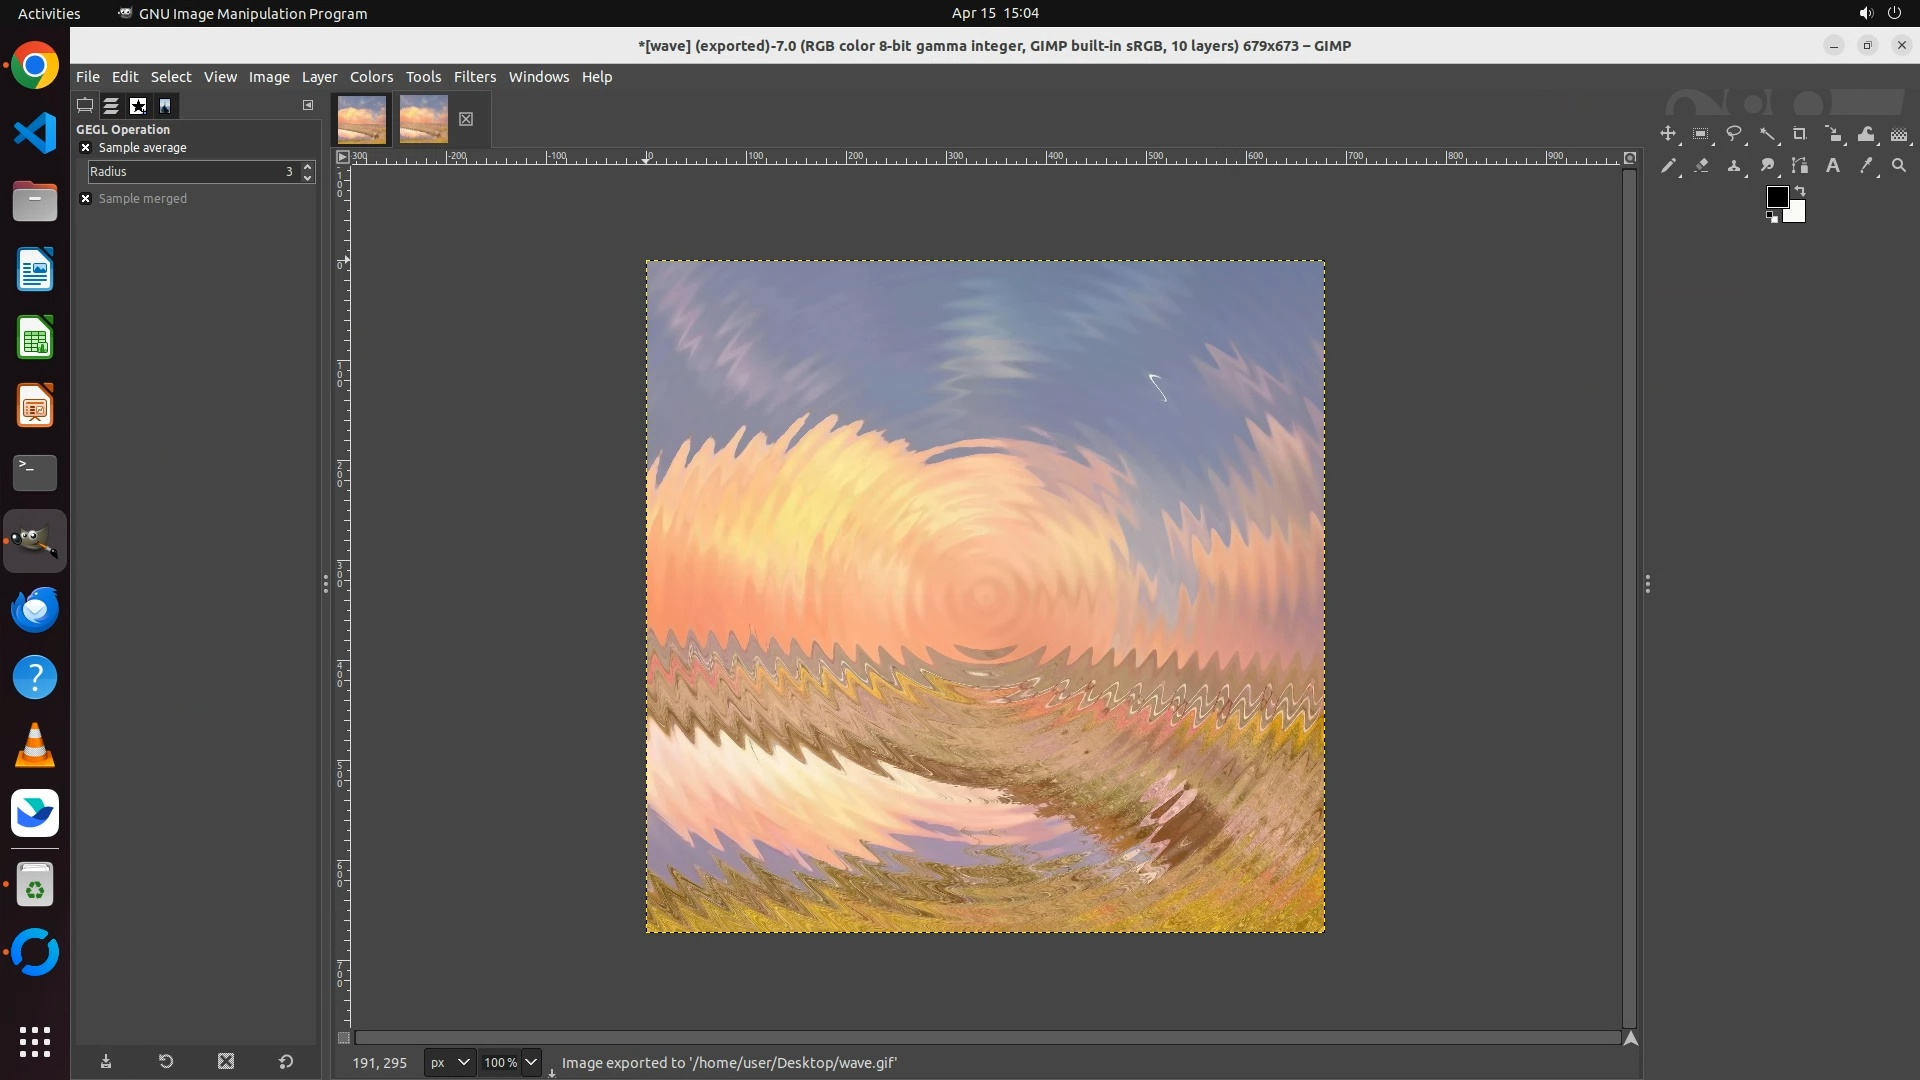Toggle the Sample merged checkbox
Image resolution: width=1920 pixels, height=1080 pixels.
click(86, 199)
